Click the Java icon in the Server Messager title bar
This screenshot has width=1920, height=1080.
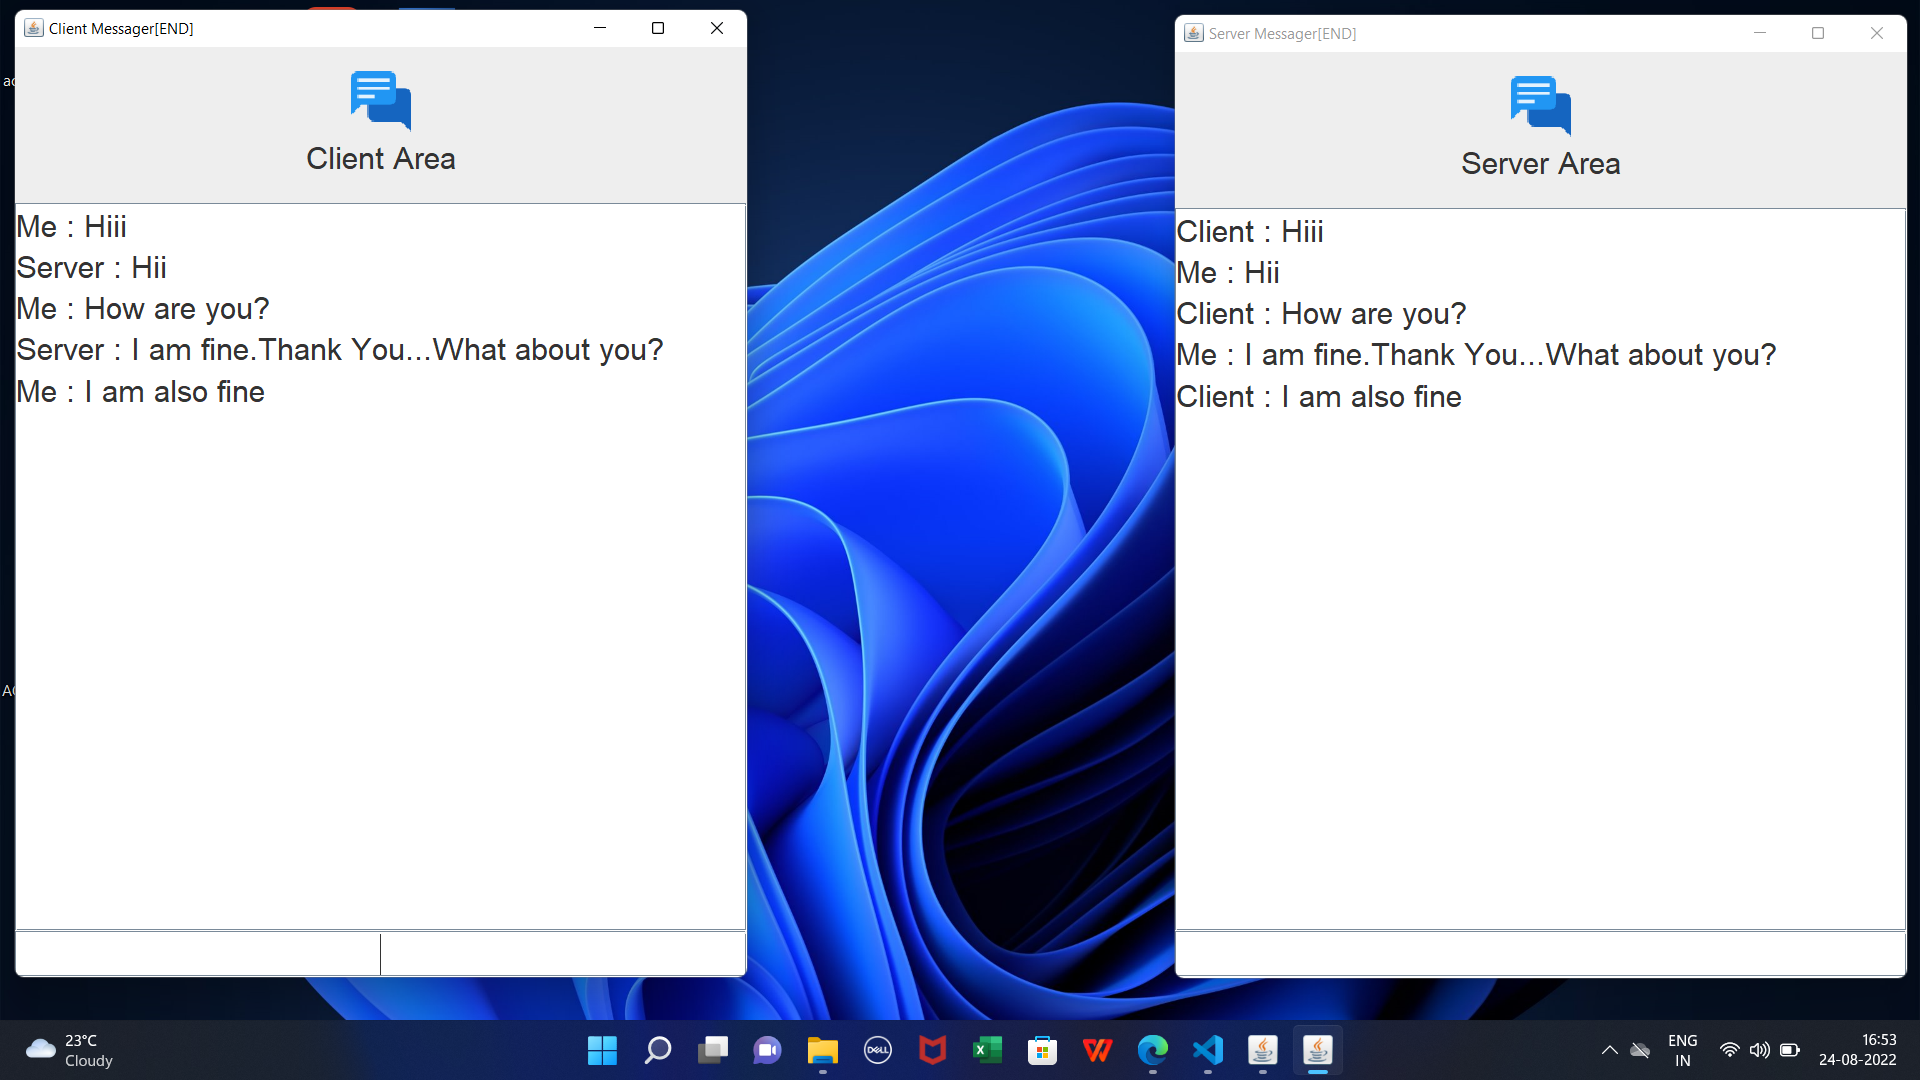(1193, 33)
